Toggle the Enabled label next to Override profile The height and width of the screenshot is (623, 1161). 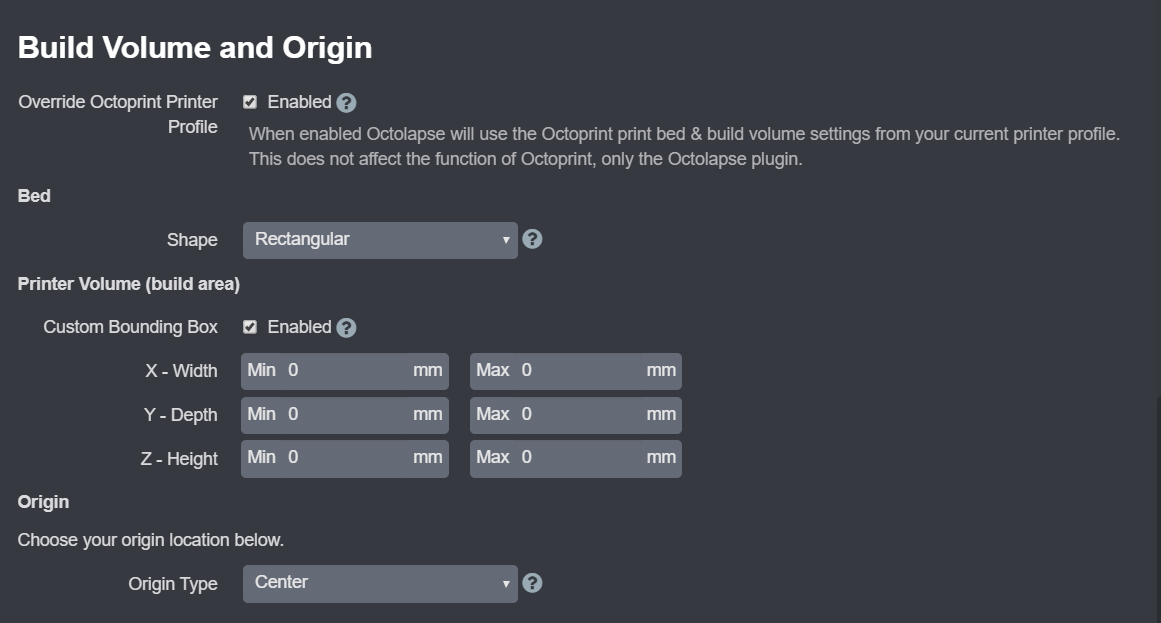(299, 101)
